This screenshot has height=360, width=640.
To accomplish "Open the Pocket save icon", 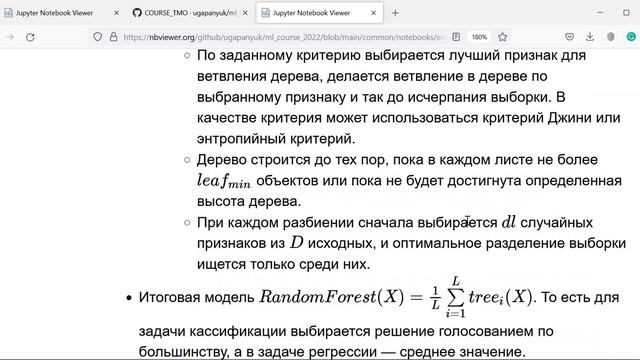I will [x=569, y=37].
